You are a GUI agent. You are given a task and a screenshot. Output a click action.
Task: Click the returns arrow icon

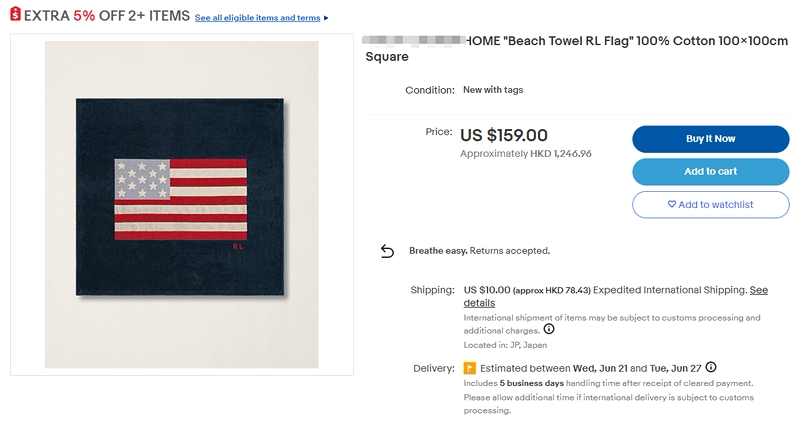(x=388, y=251)
